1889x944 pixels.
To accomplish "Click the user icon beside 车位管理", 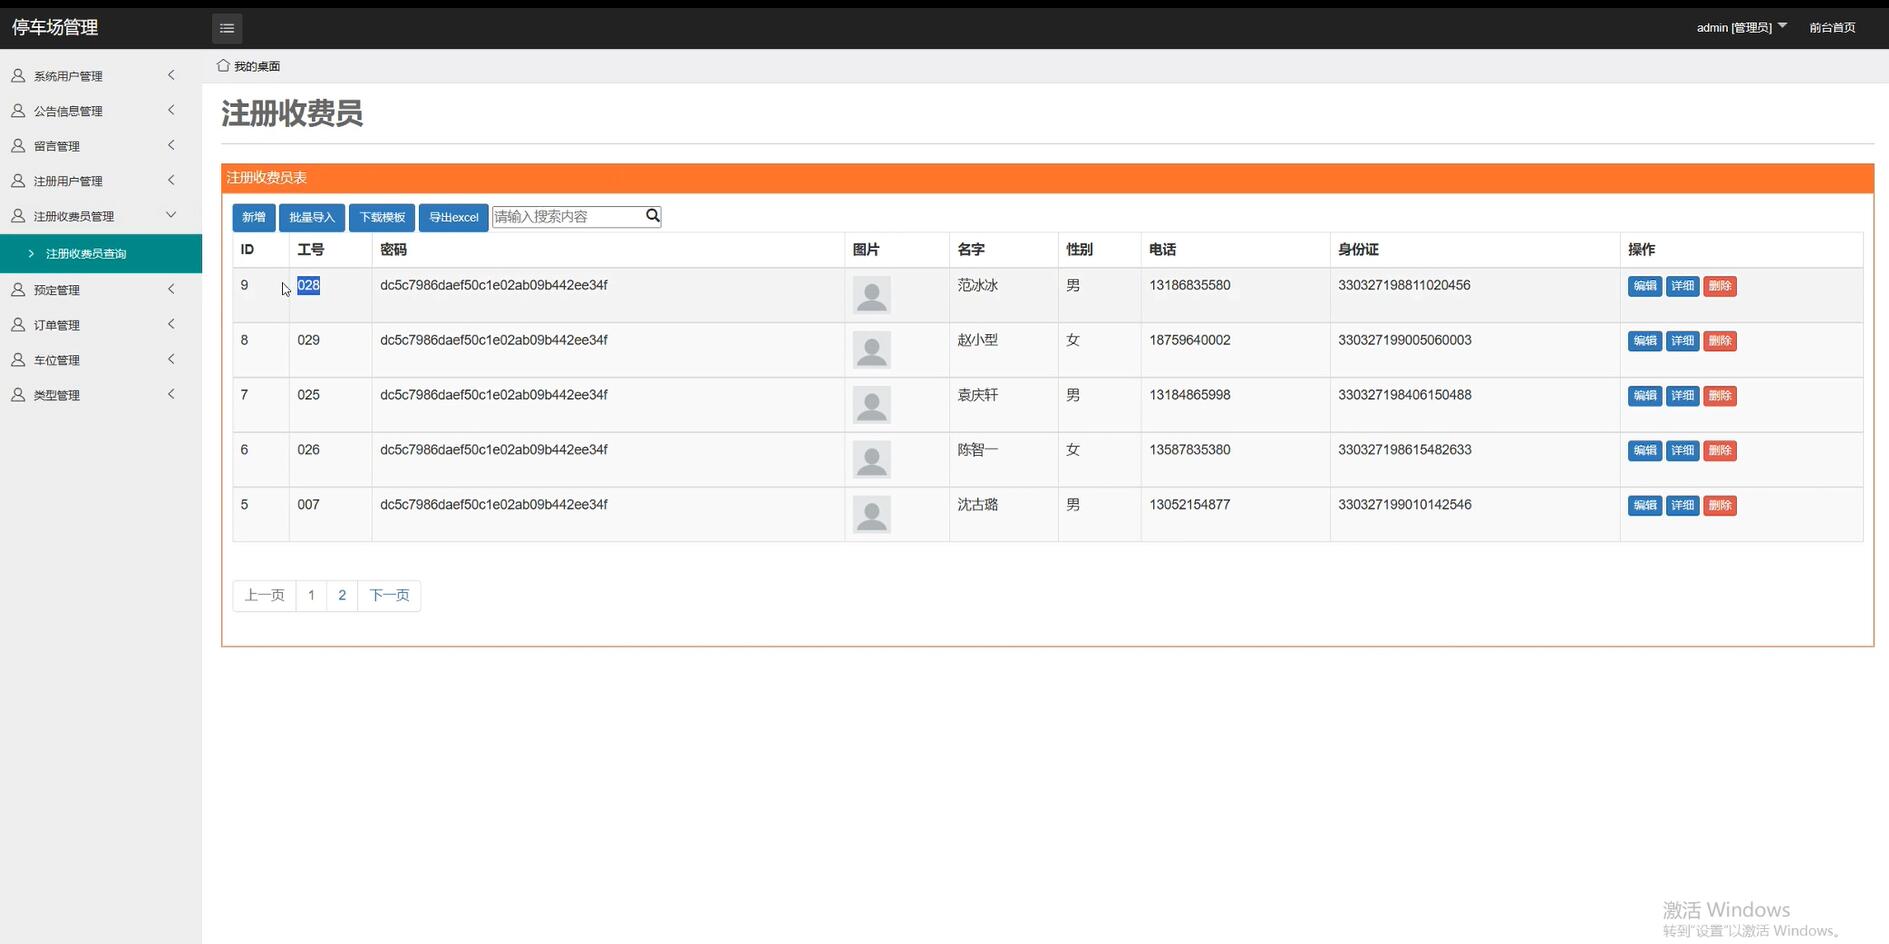I will pos(18,360).
